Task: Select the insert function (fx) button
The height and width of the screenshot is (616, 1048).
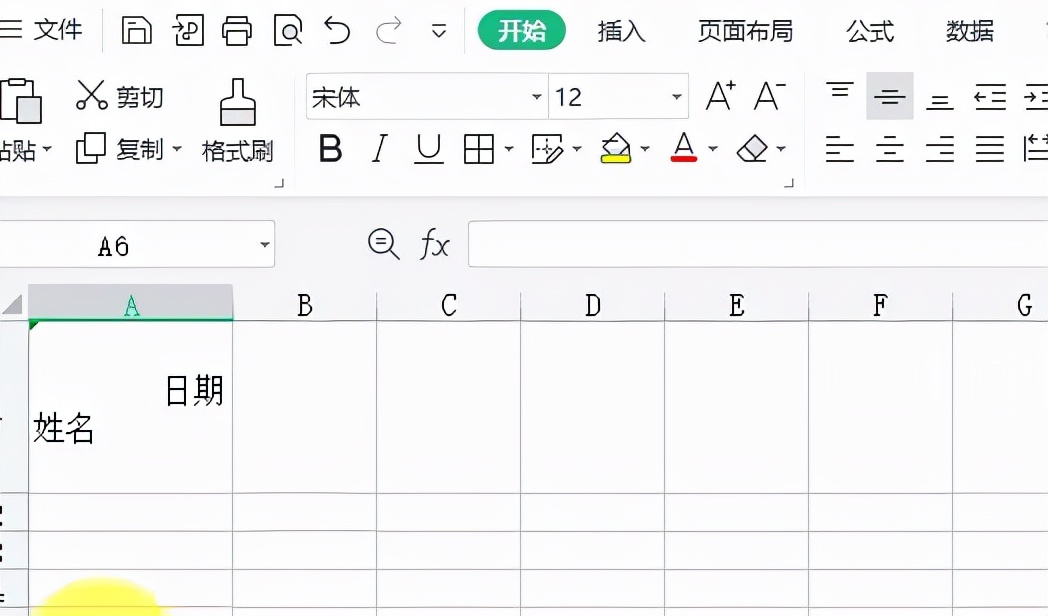Action: pos(434,244)
